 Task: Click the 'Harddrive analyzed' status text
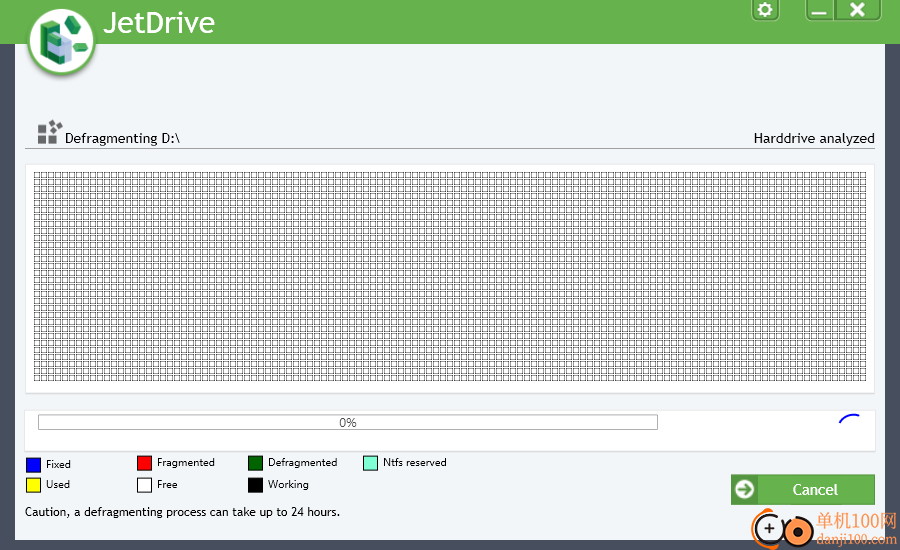(x=814, y=138)
